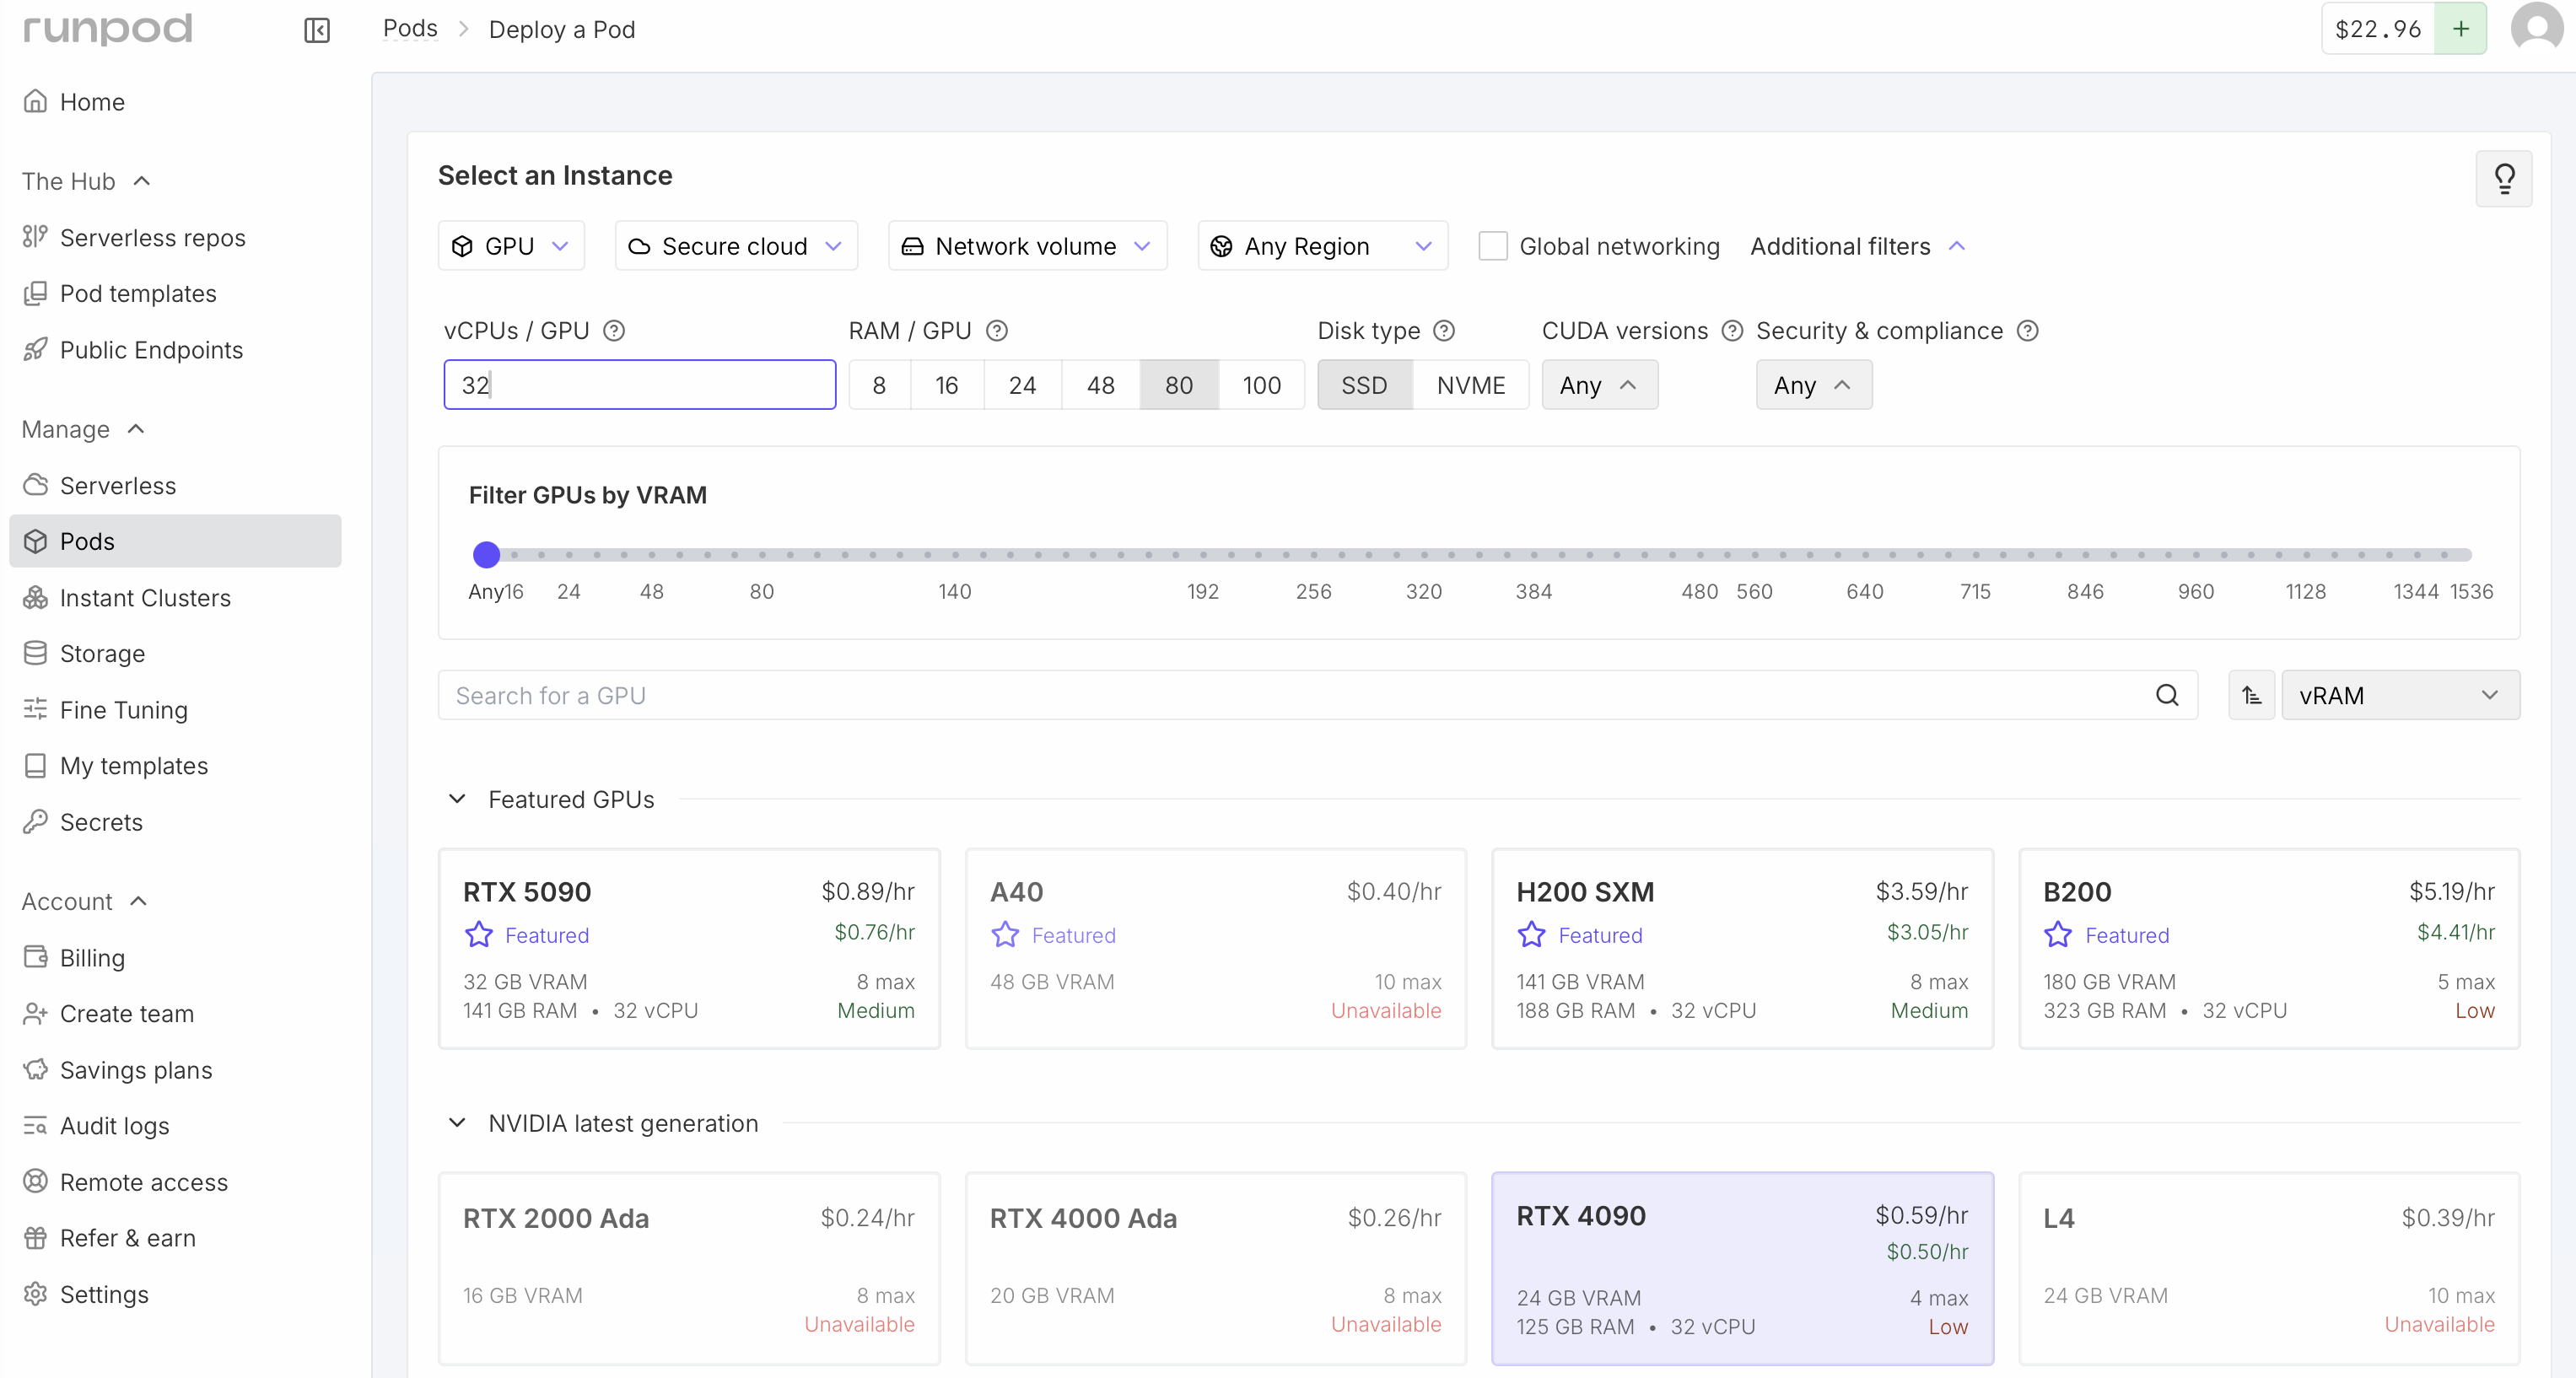Select 48 RAM per GPU option
The width and height of the screenshot is (2576, 1378).
click(1100, 385)
